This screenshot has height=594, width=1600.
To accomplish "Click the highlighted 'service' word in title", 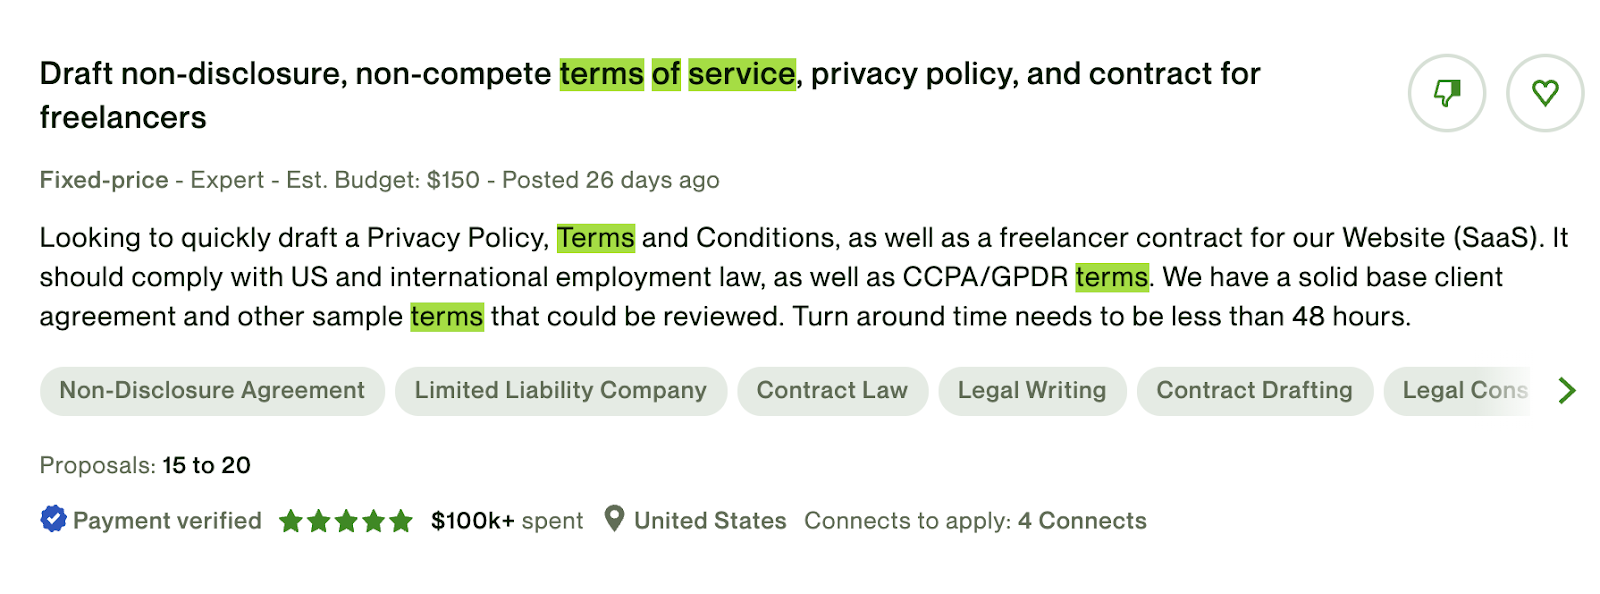I will 742,74.
